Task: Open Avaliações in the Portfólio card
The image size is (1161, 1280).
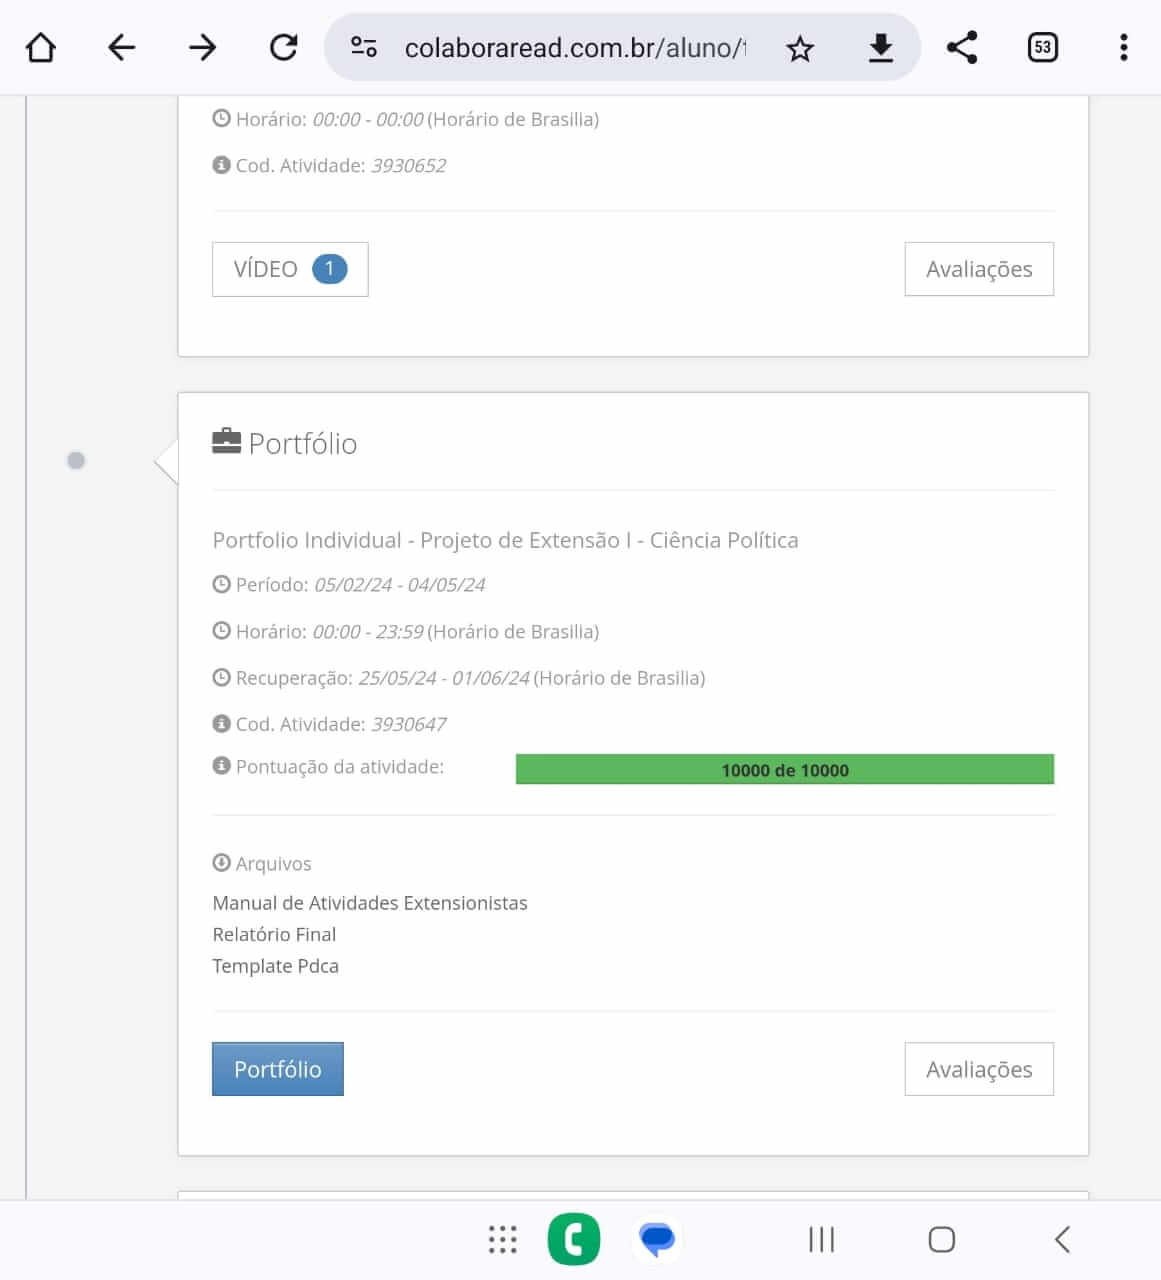Action: (978, 1069)
